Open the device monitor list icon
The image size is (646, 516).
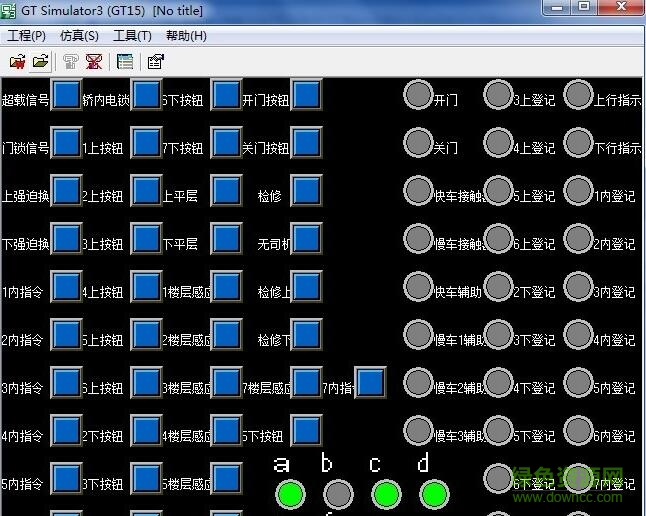click(125, 62)
